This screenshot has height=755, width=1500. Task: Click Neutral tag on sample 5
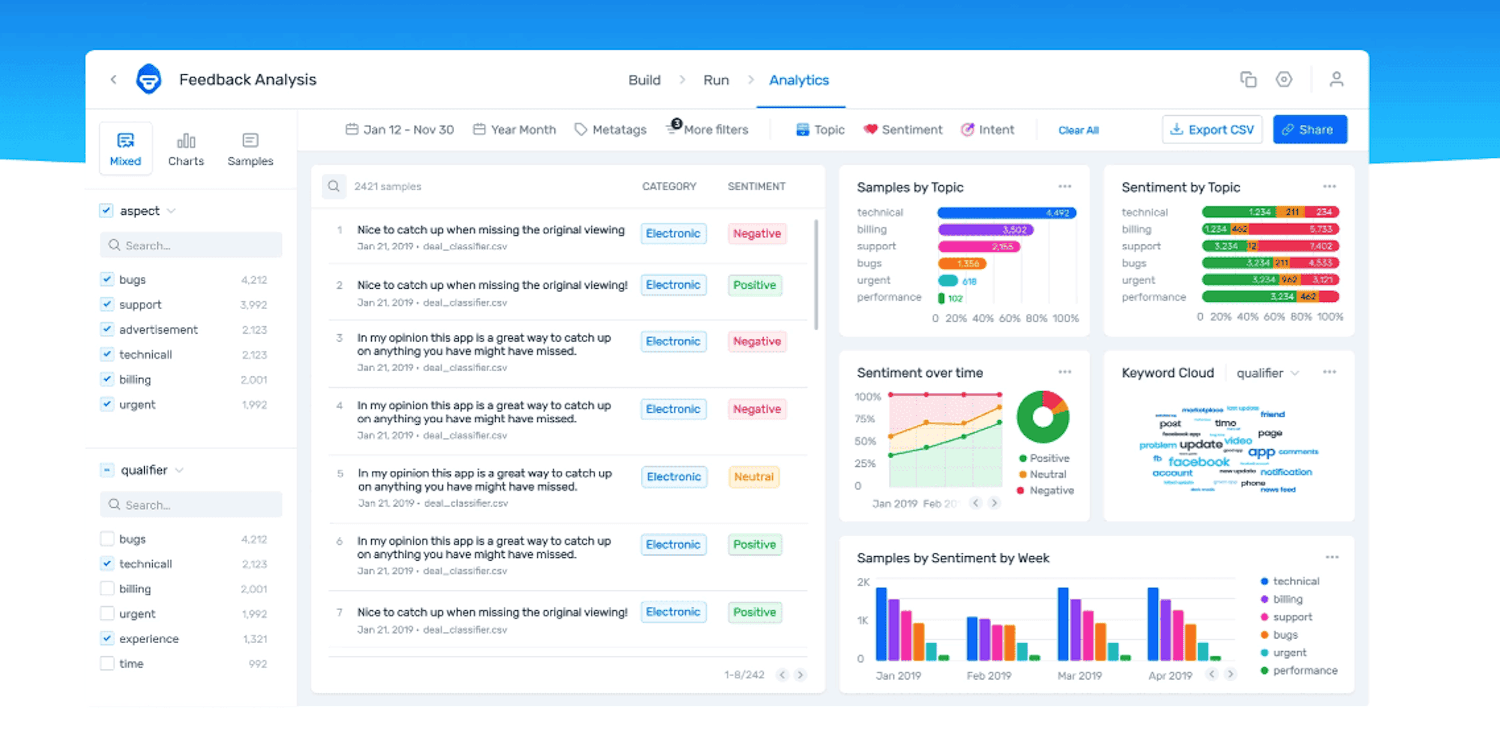point(754,477)
